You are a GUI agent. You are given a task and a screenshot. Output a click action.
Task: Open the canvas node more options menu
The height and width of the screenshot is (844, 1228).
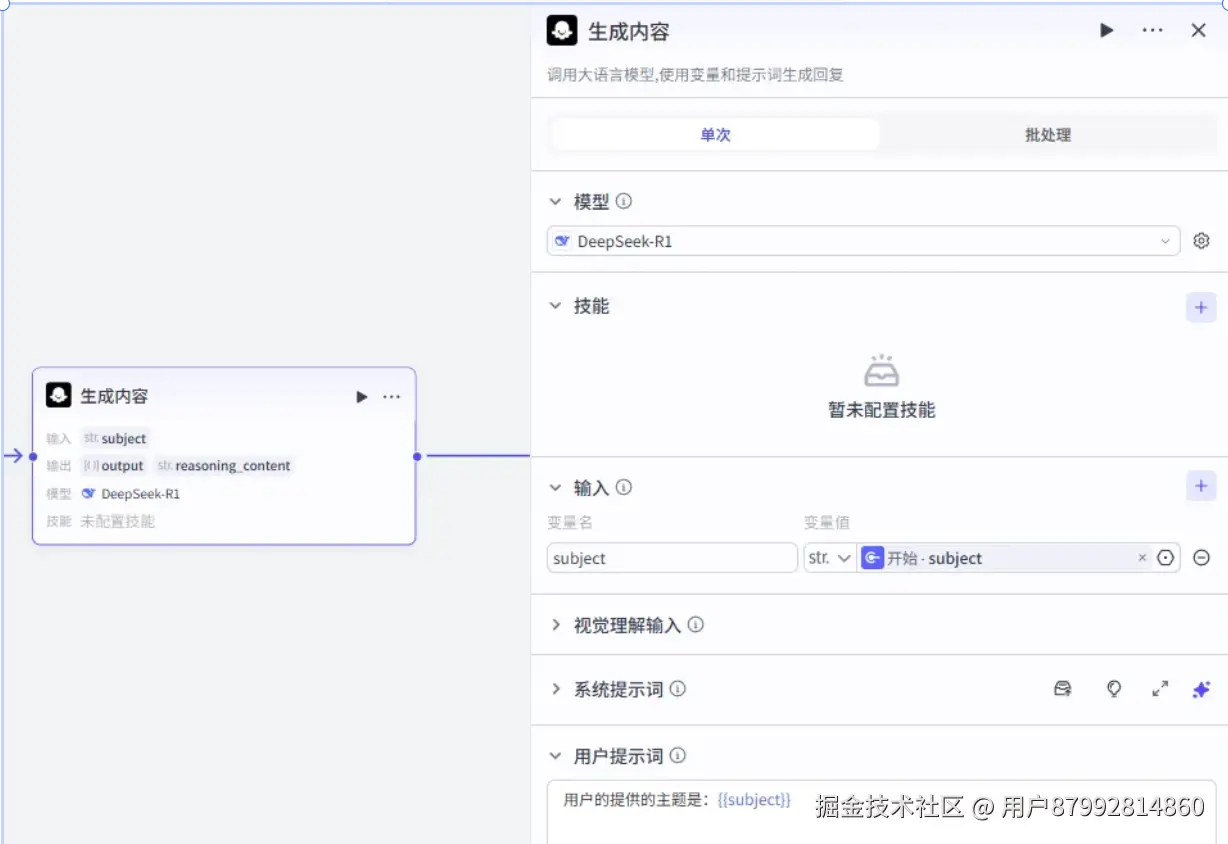tap(391, 397)
